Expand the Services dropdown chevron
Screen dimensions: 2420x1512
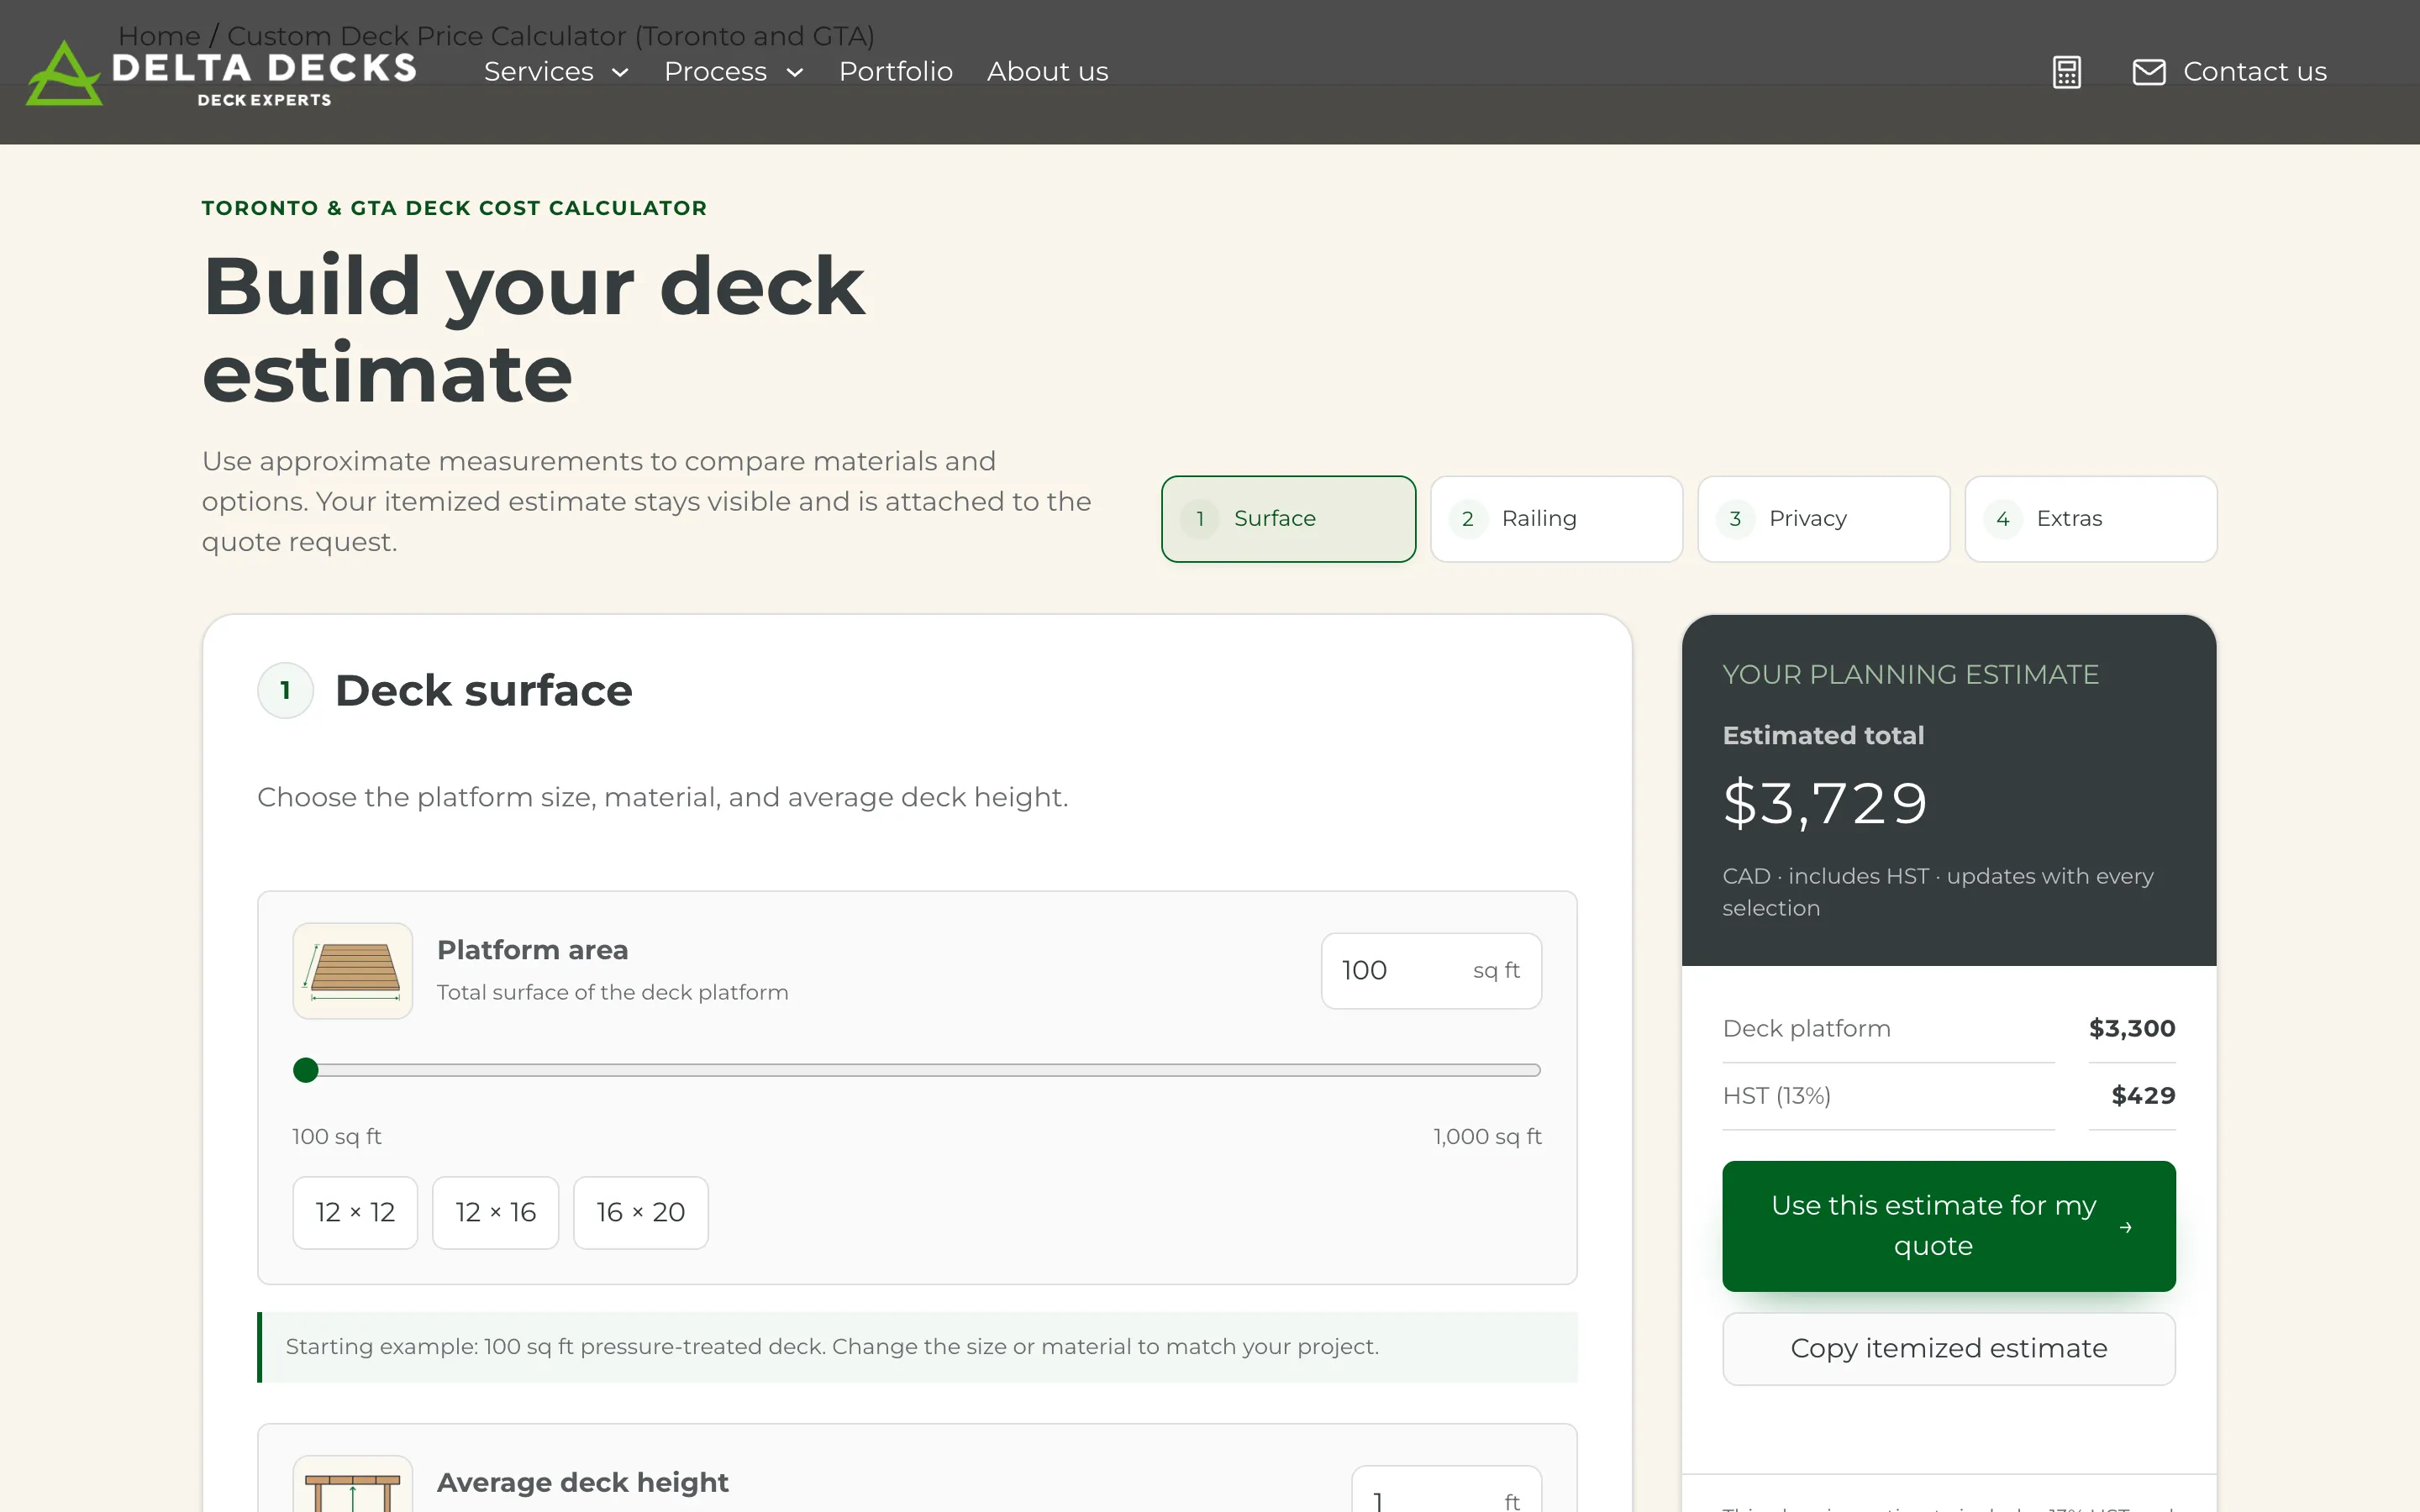click(x=620, y=73)
